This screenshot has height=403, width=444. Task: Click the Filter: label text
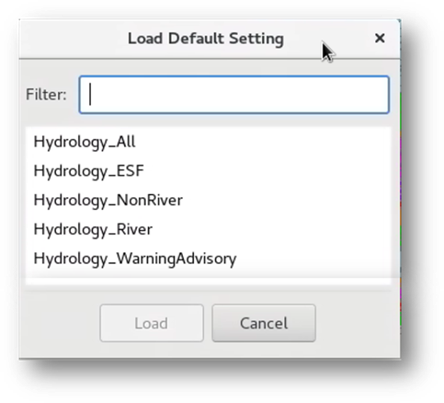(46, 95)
